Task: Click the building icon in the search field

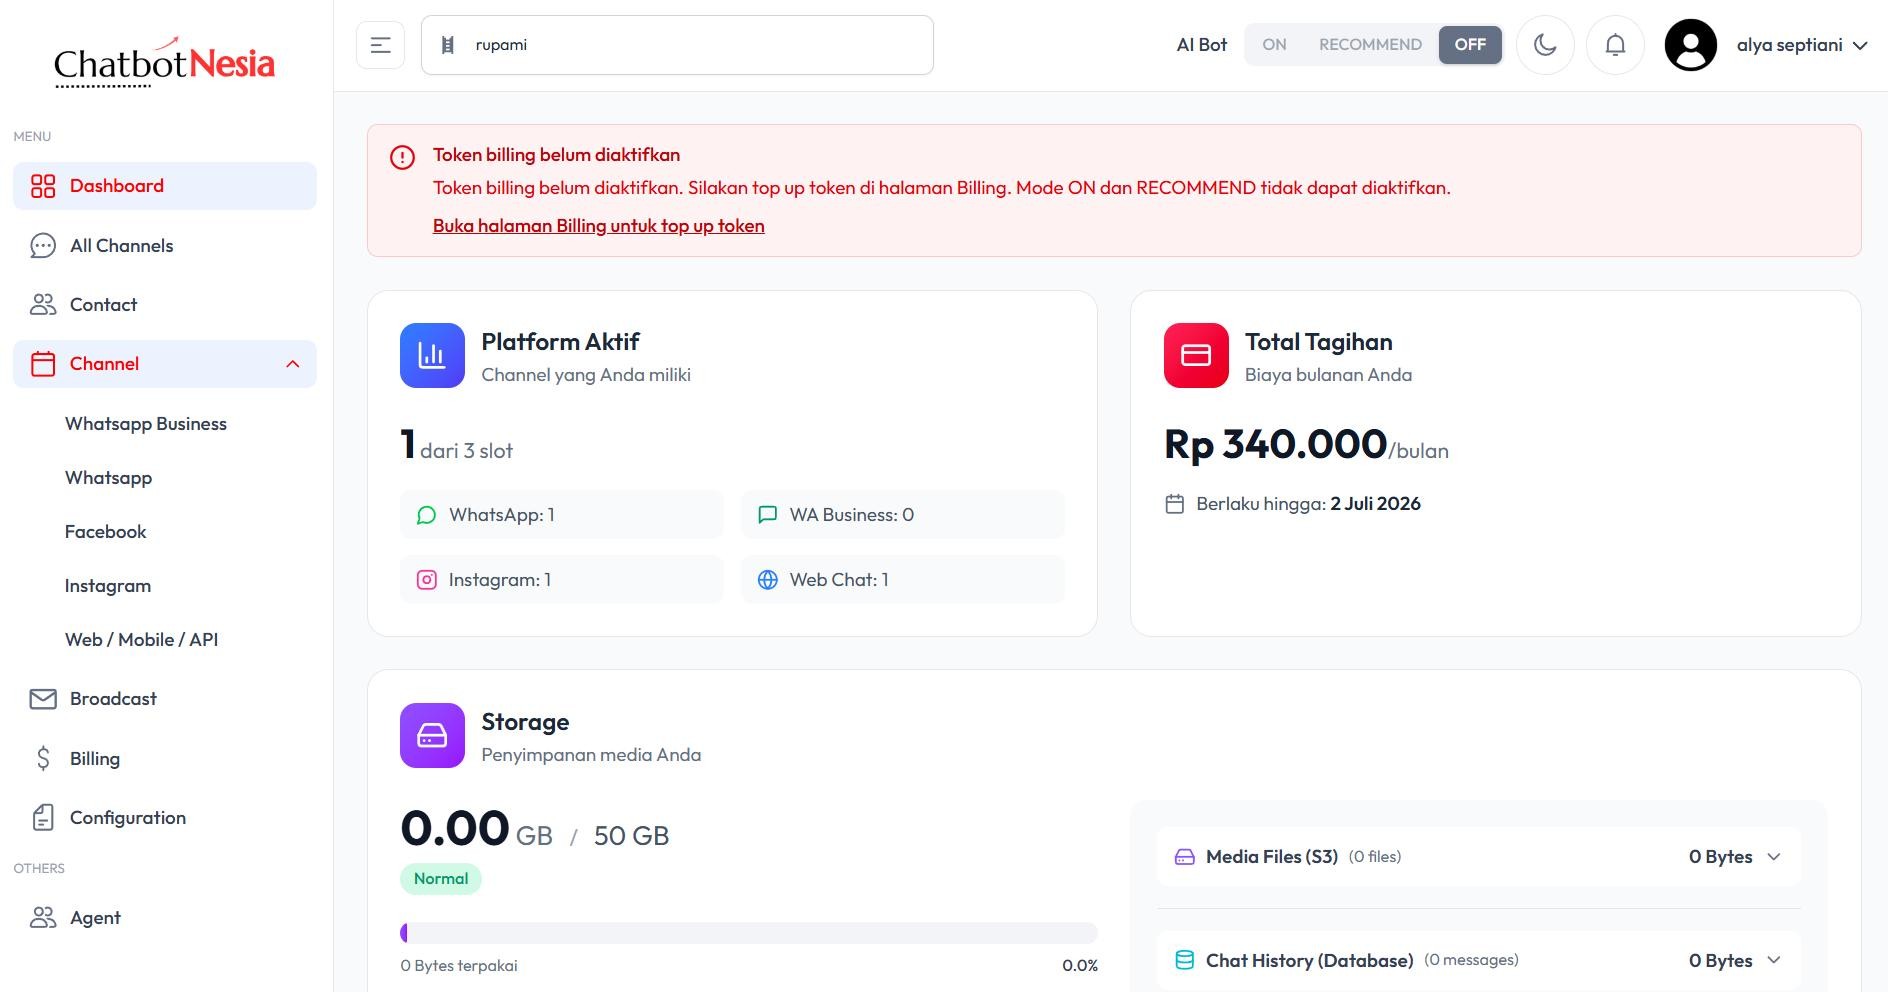Action: pos(448,45)
